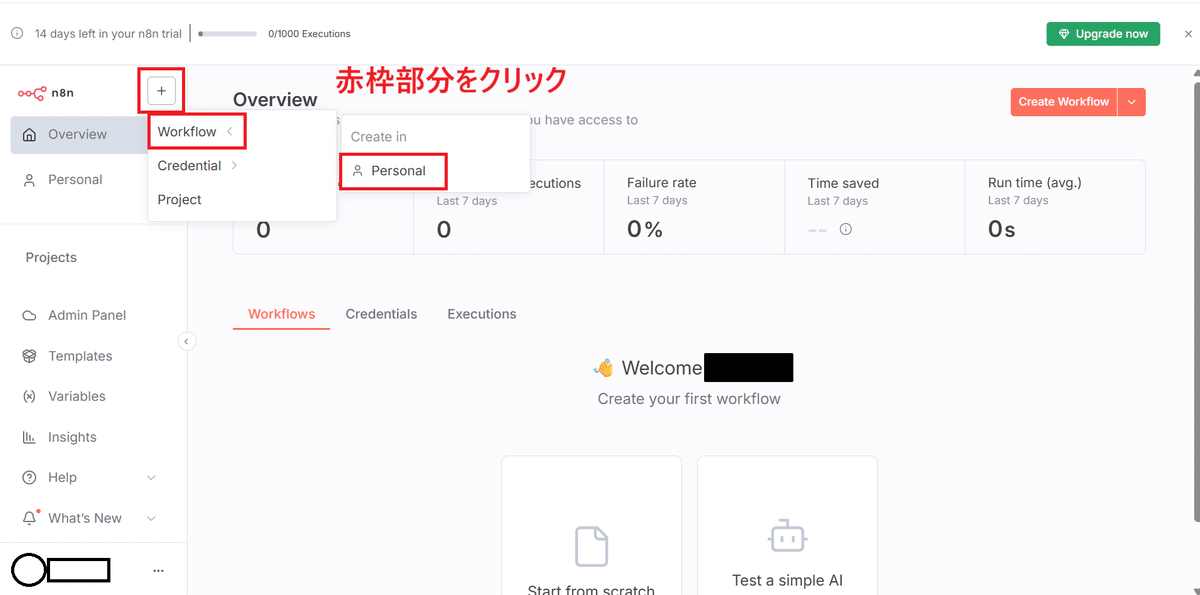Screen dimensions: 1200x595
Task: Open Admin Panel from the sidebar
Action: (88, 315)
